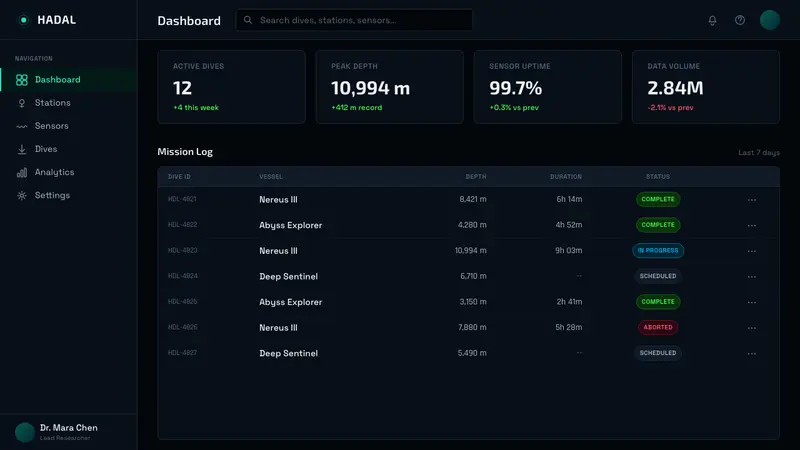The image size is (800, 450).
Task: Click the Dives download-arrow icon
Action: pyautogui.click(x=21, y=149)
